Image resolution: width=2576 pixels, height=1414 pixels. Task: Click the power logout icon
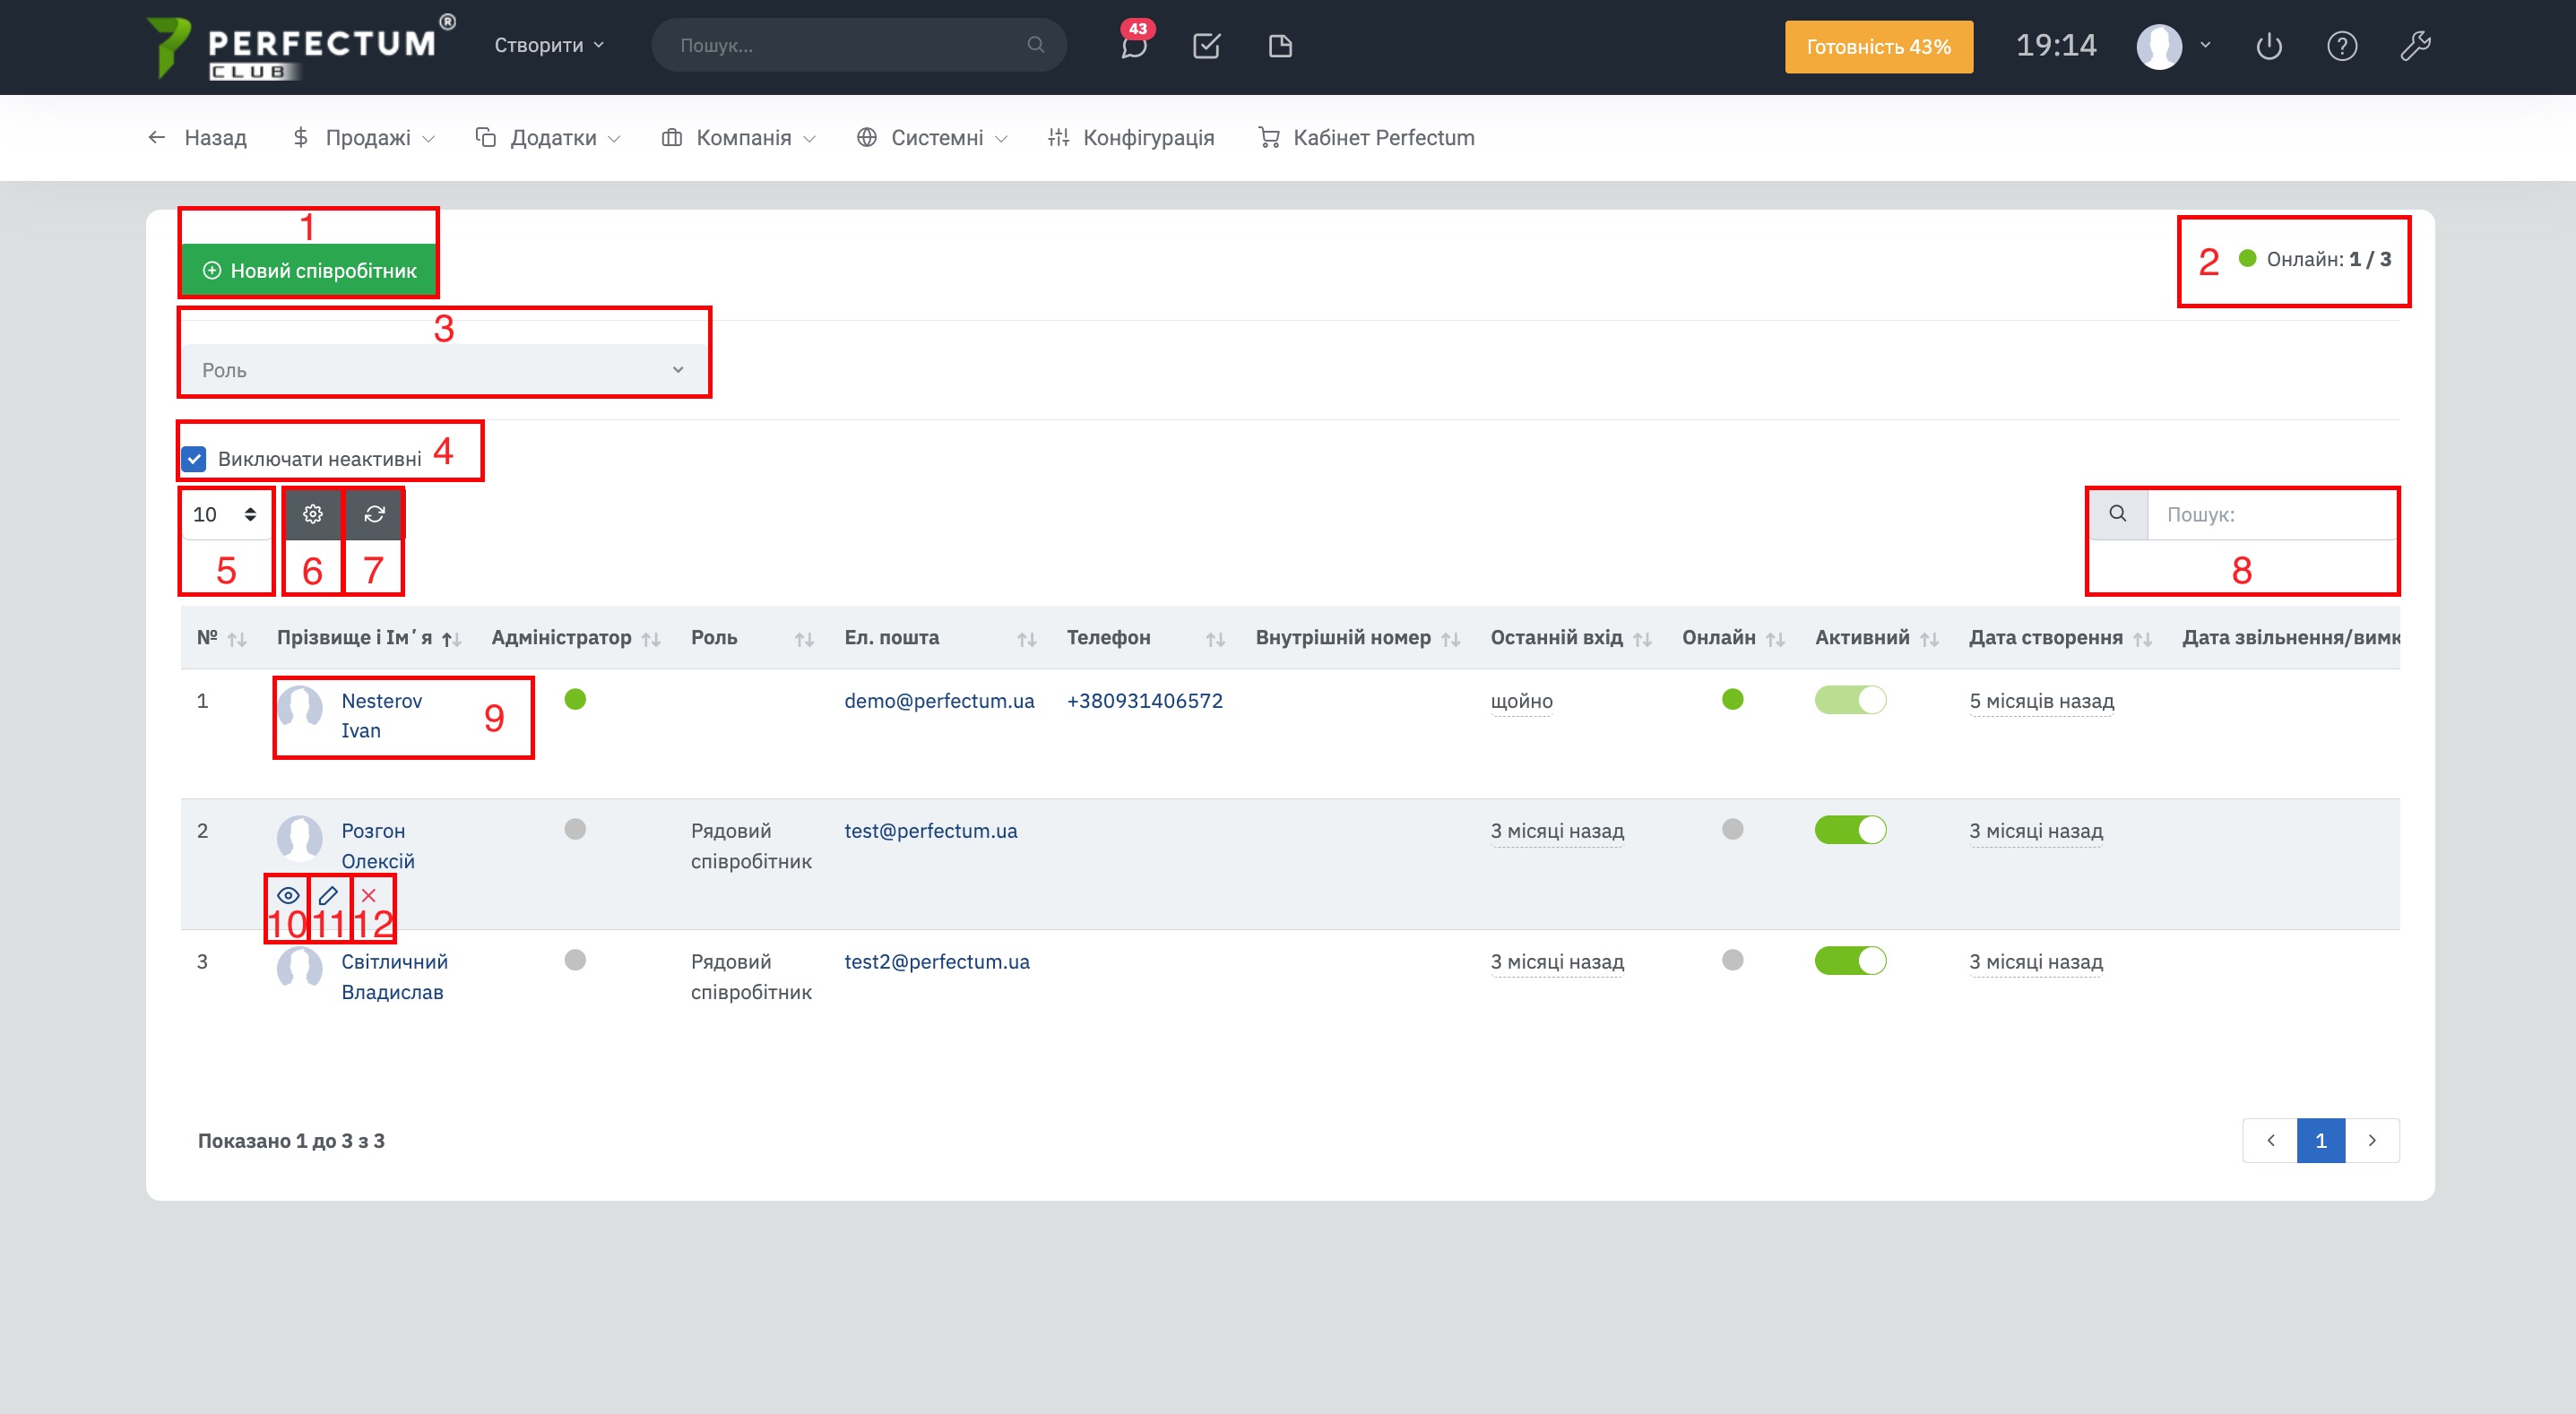(2268, 46)
